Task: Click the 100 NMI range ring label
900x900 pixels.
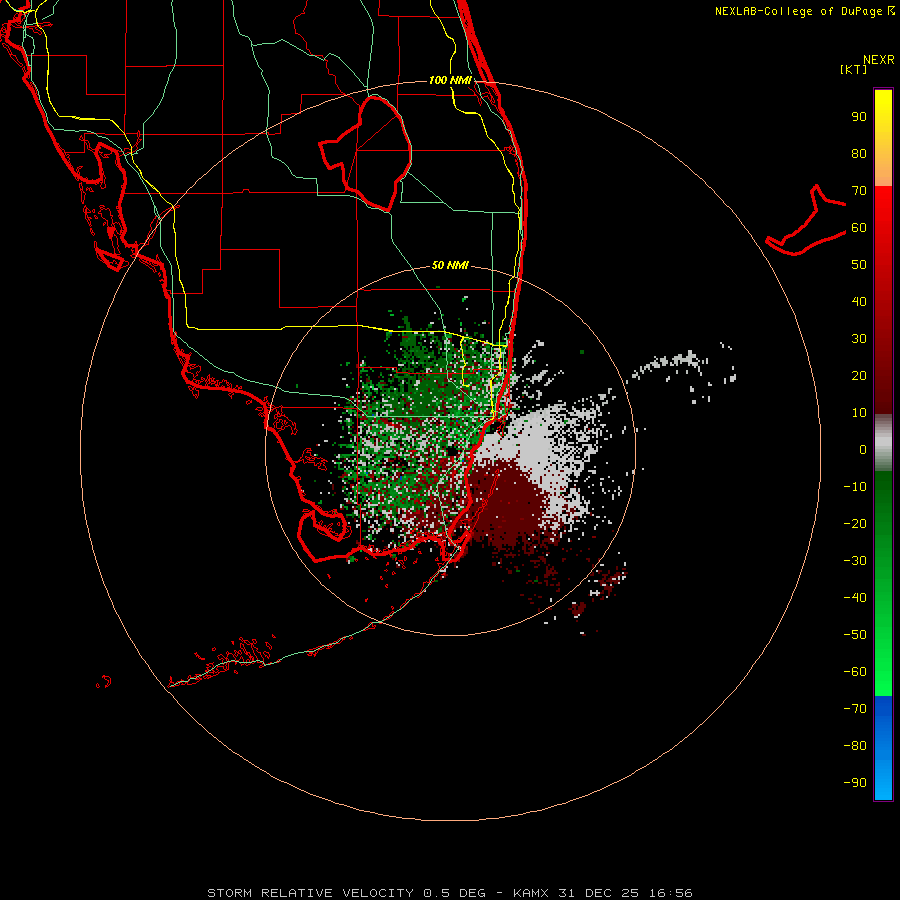Action: point(450,80)
